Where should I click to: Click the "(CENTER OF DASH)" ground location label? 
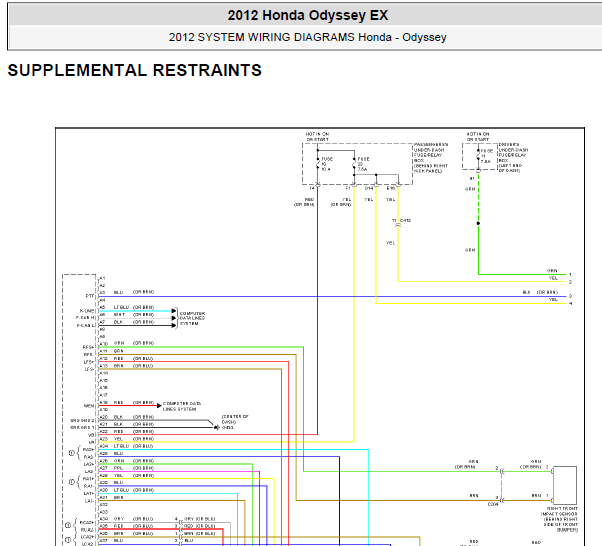[235, 419]
